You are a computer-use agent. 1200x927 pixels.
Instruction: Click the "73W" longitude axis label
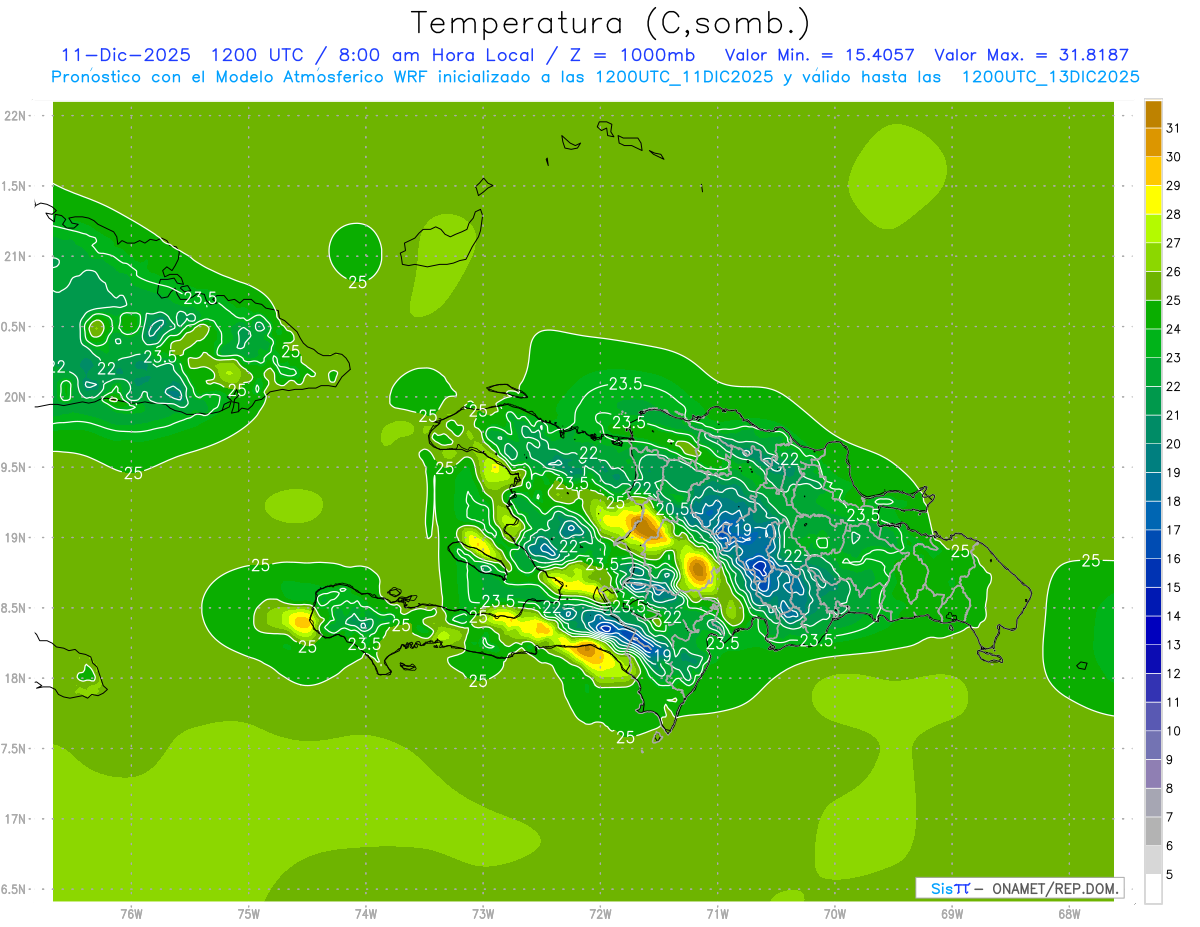483,914
